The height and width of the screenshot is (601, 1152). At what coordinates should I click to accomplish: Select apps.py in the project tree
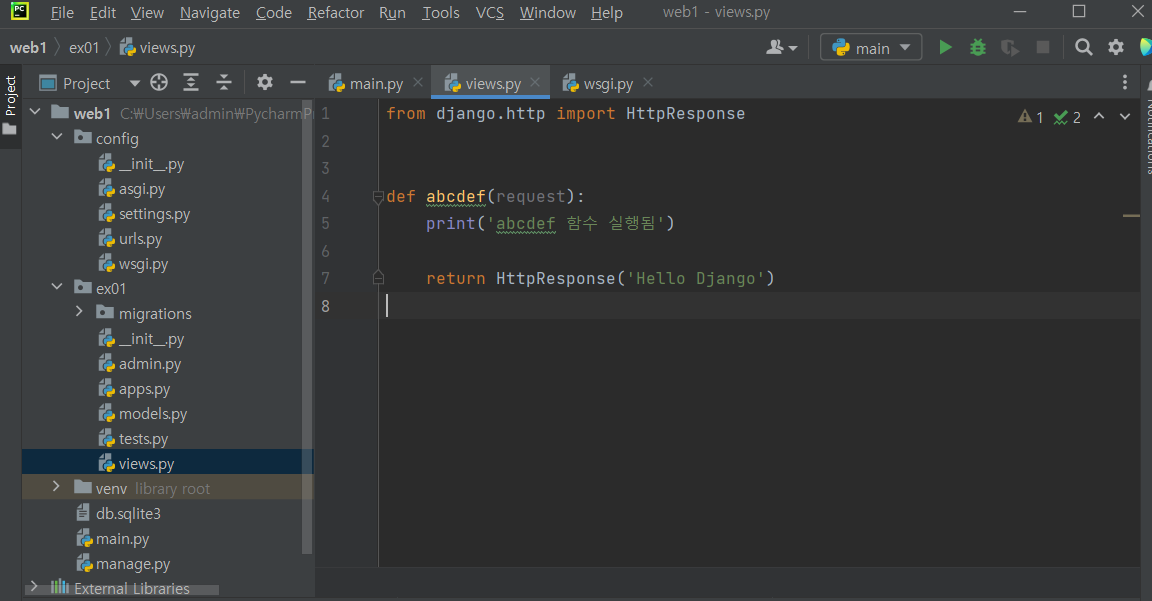(134, 389)
